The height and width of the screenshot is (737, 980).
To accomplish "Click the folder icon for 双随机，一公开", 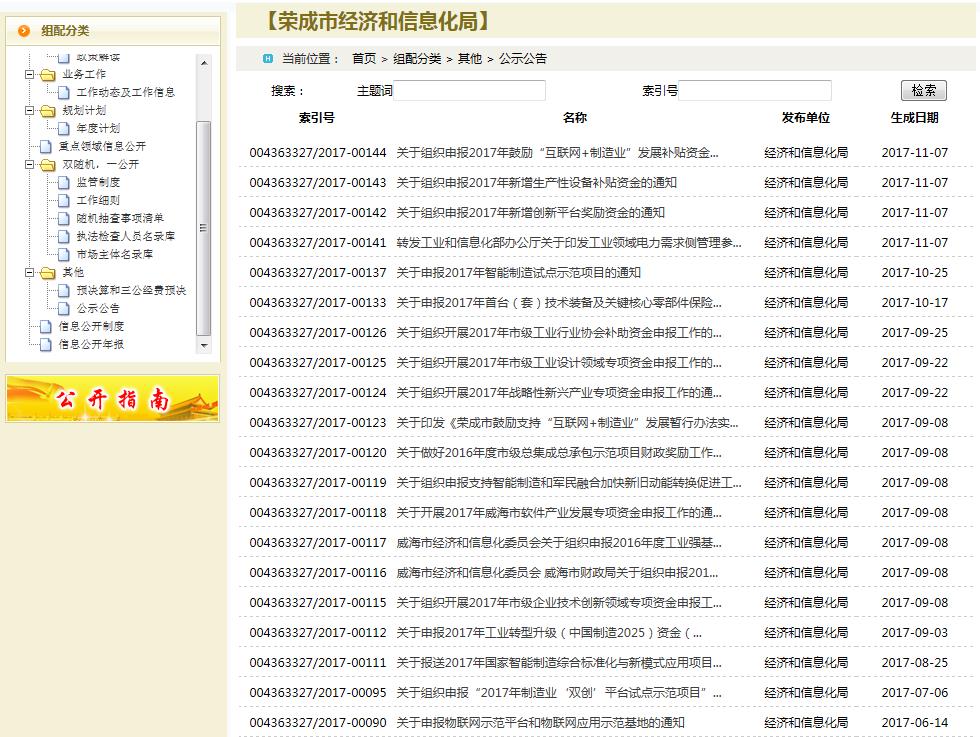I will tap(47, 165).
